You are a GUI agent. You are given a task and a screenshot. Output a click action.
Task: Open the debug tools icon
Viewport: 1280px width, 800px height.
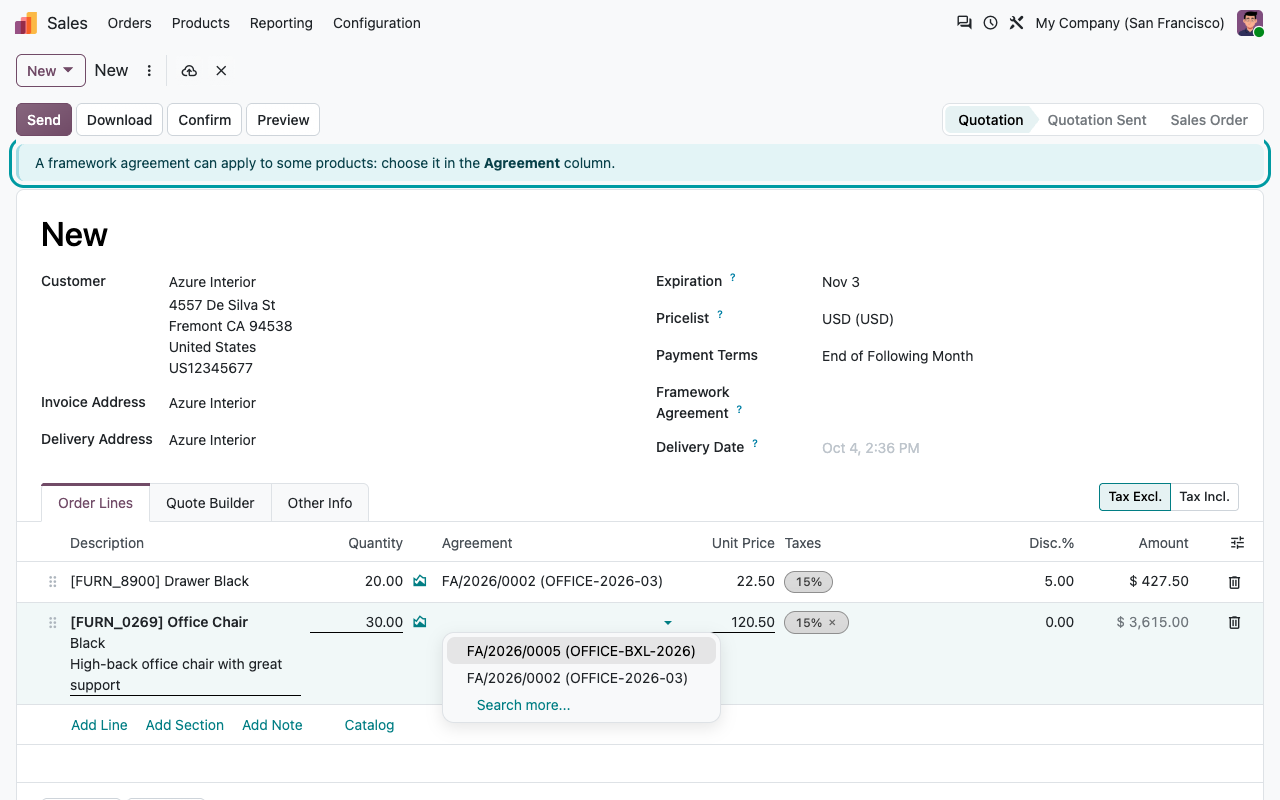click(1016, 22)
